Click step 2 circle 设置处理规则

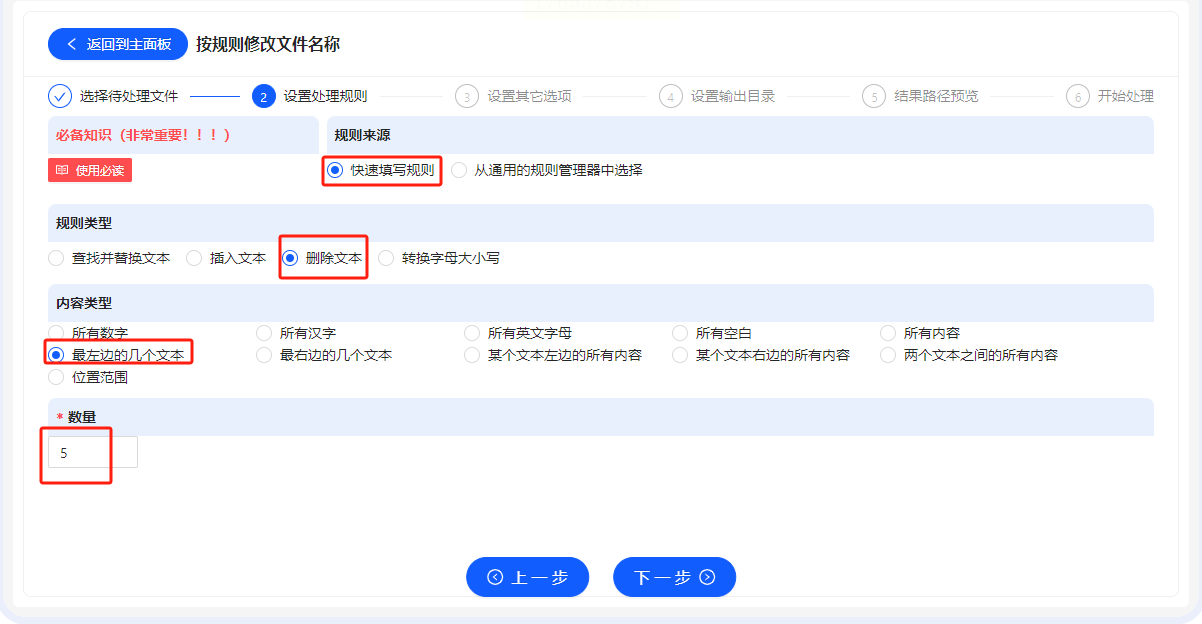click(x=264, y=96)
